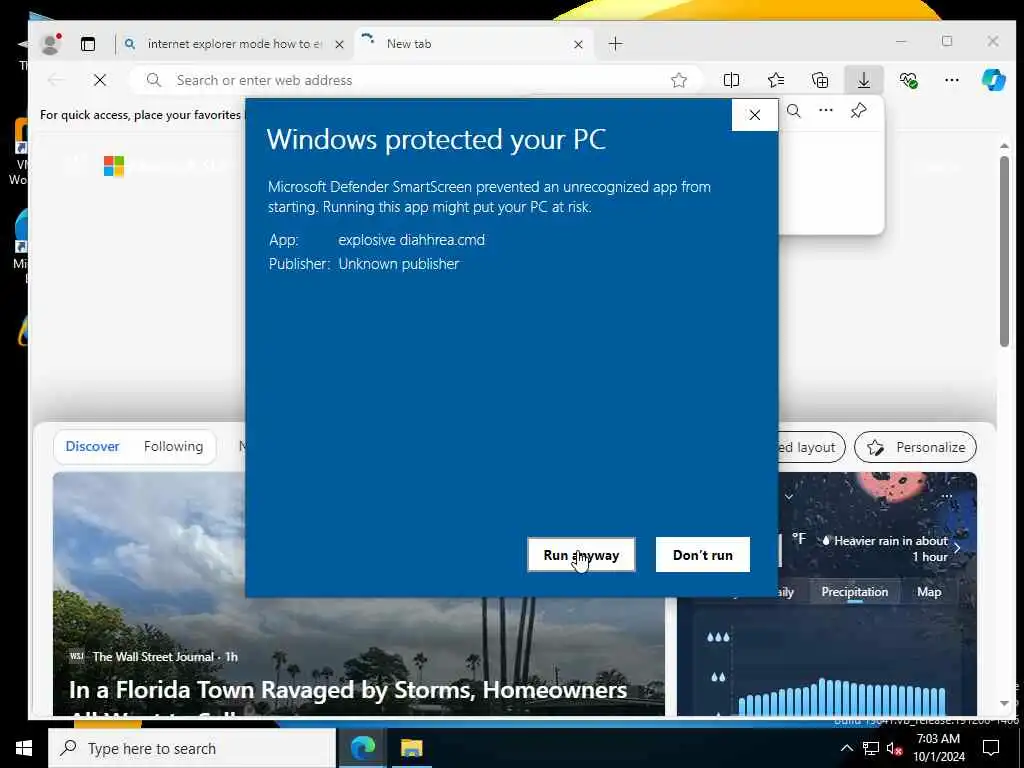
Task: Open weather card more options
Action: tap(946, 496)
